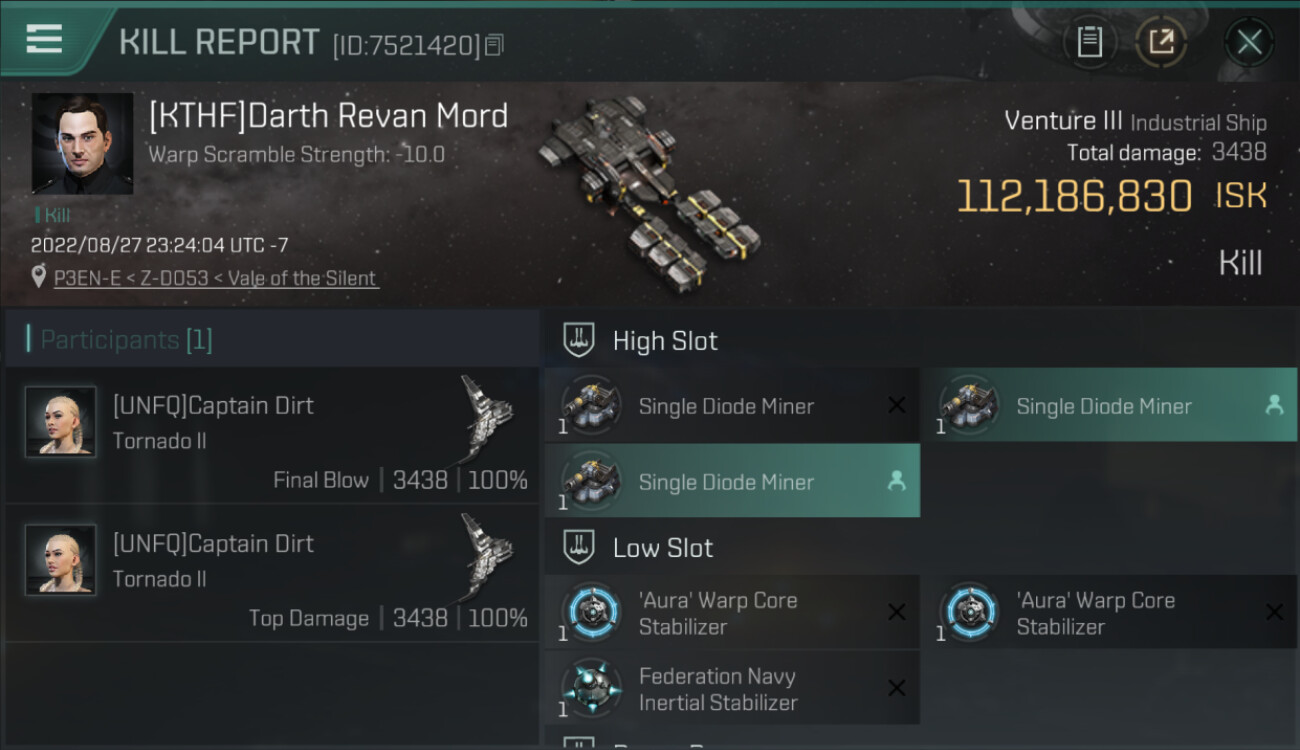This screenshot has height=750, width=1300.
Task: Click the Tornado II ship icon for Final Blow
Action: click(x=487, y=415)
